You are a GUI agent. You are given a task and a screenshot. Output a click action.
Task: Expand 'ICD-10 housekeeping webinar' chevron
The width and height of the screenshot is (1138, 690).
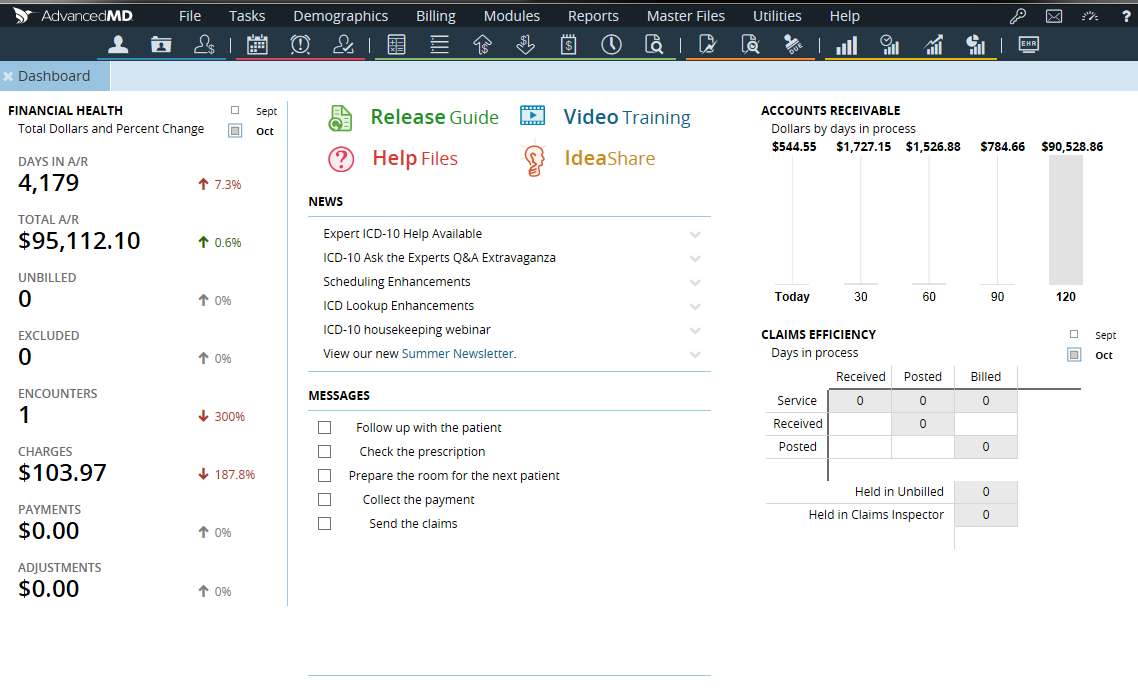695,330
